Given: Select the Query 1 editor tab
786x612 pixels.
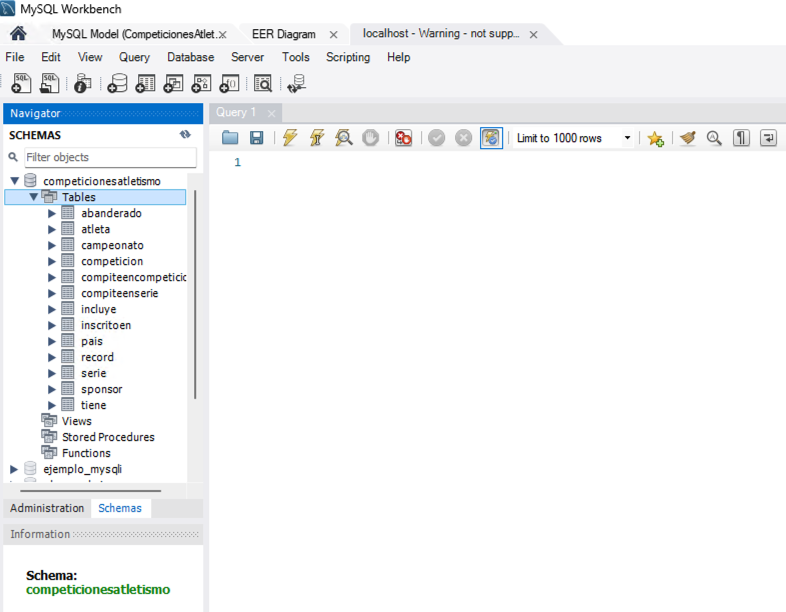Looking at the screenshot, I should coord(236,112).
